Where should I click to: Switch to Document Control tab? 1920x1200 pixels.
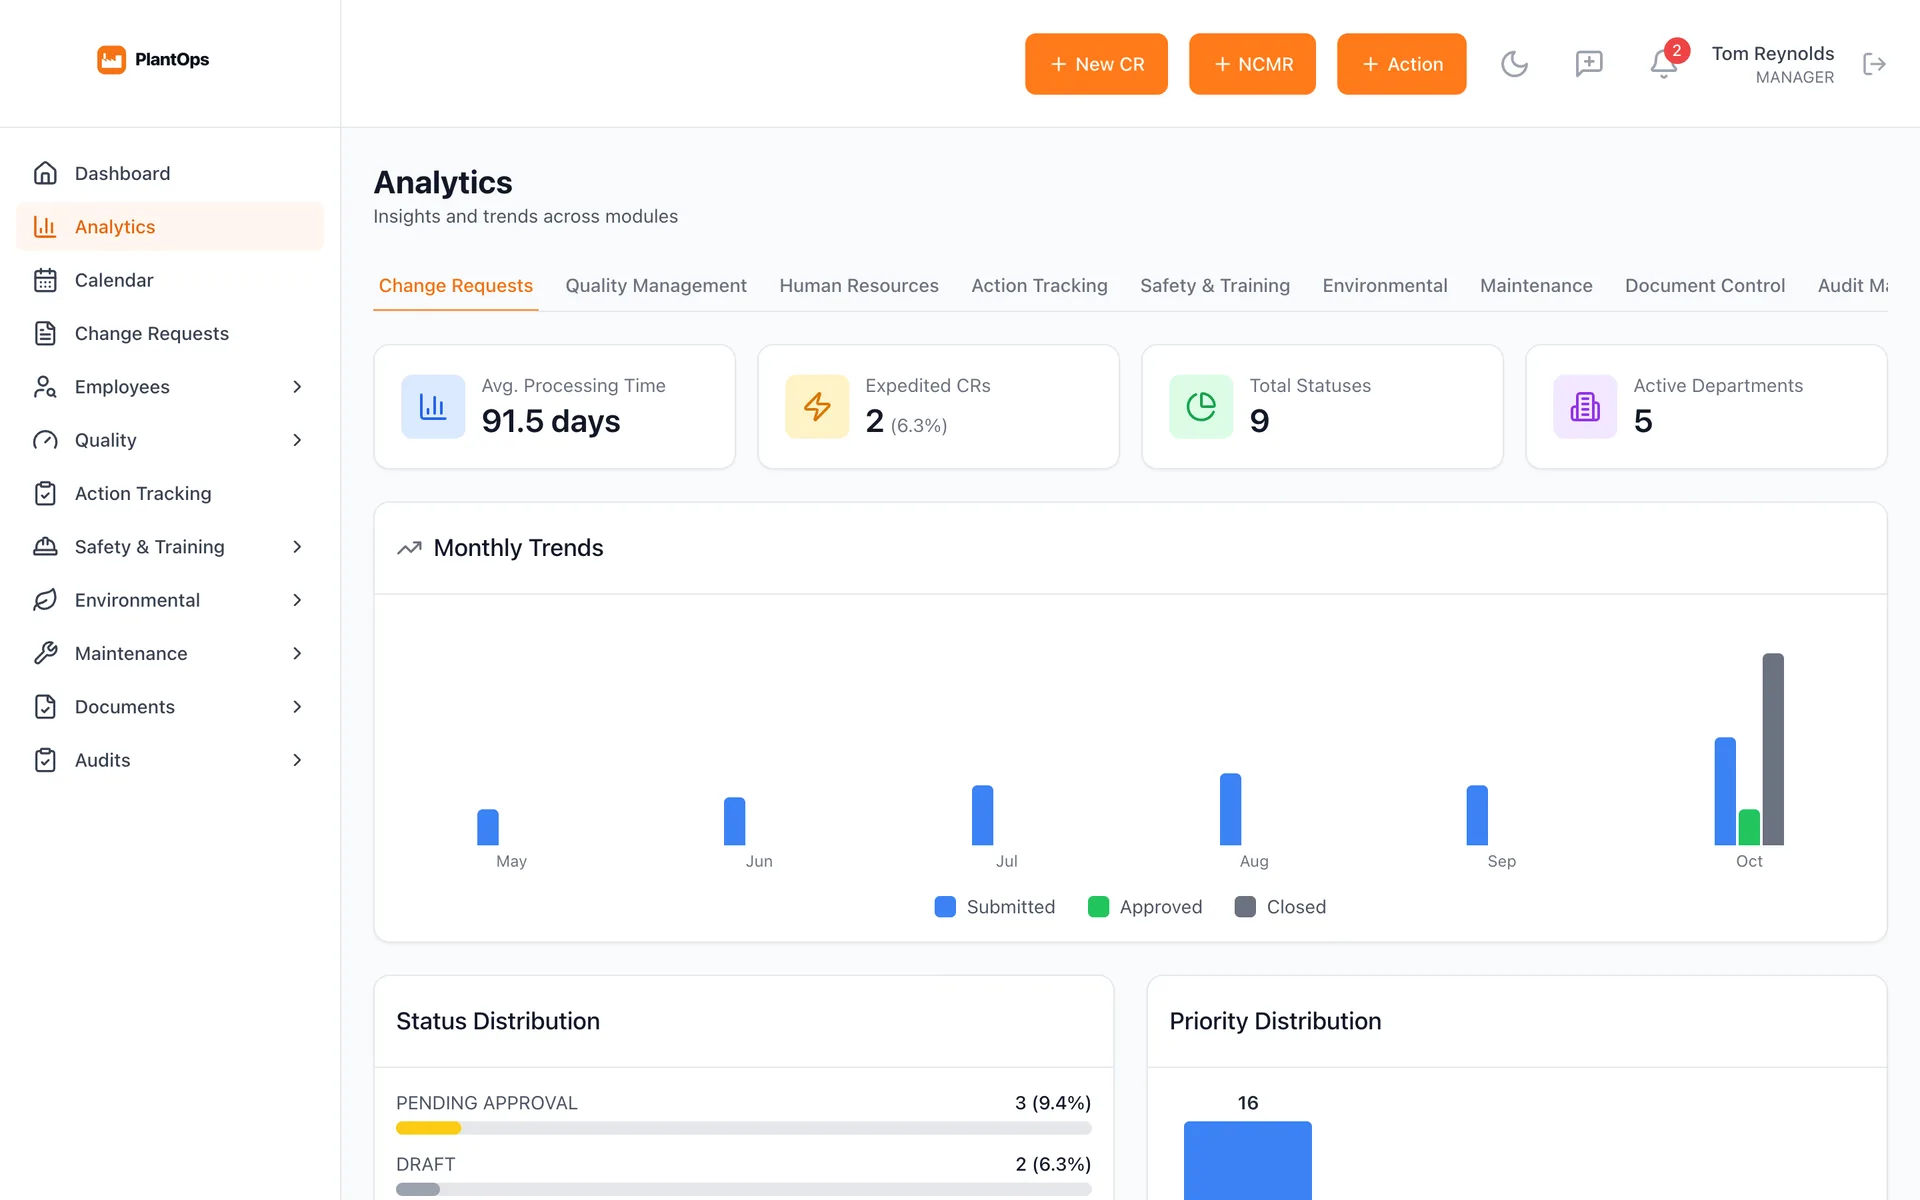(x=1705, y=286)
